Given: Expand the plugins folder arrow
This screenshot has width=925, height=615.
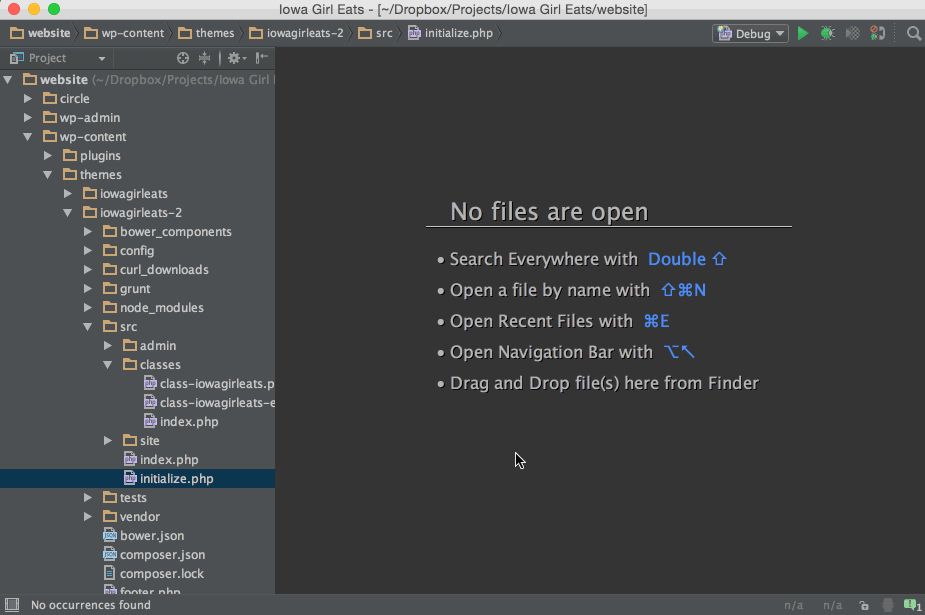Looking at the screenshot, I should coord(48,156).
